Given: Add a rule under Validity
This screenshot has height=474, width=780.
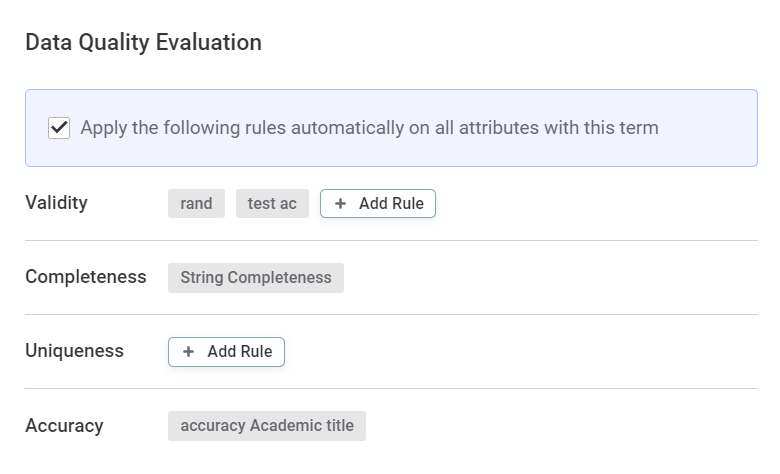Looking at the screenshot, I should tap(378, 204).
